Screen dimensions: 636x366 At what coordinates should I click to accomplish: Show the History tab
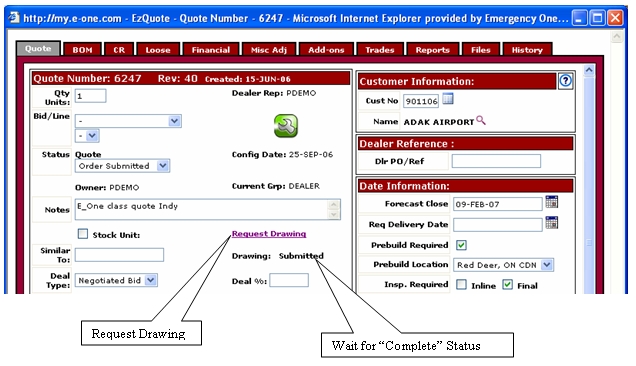(x=527, y=50)
